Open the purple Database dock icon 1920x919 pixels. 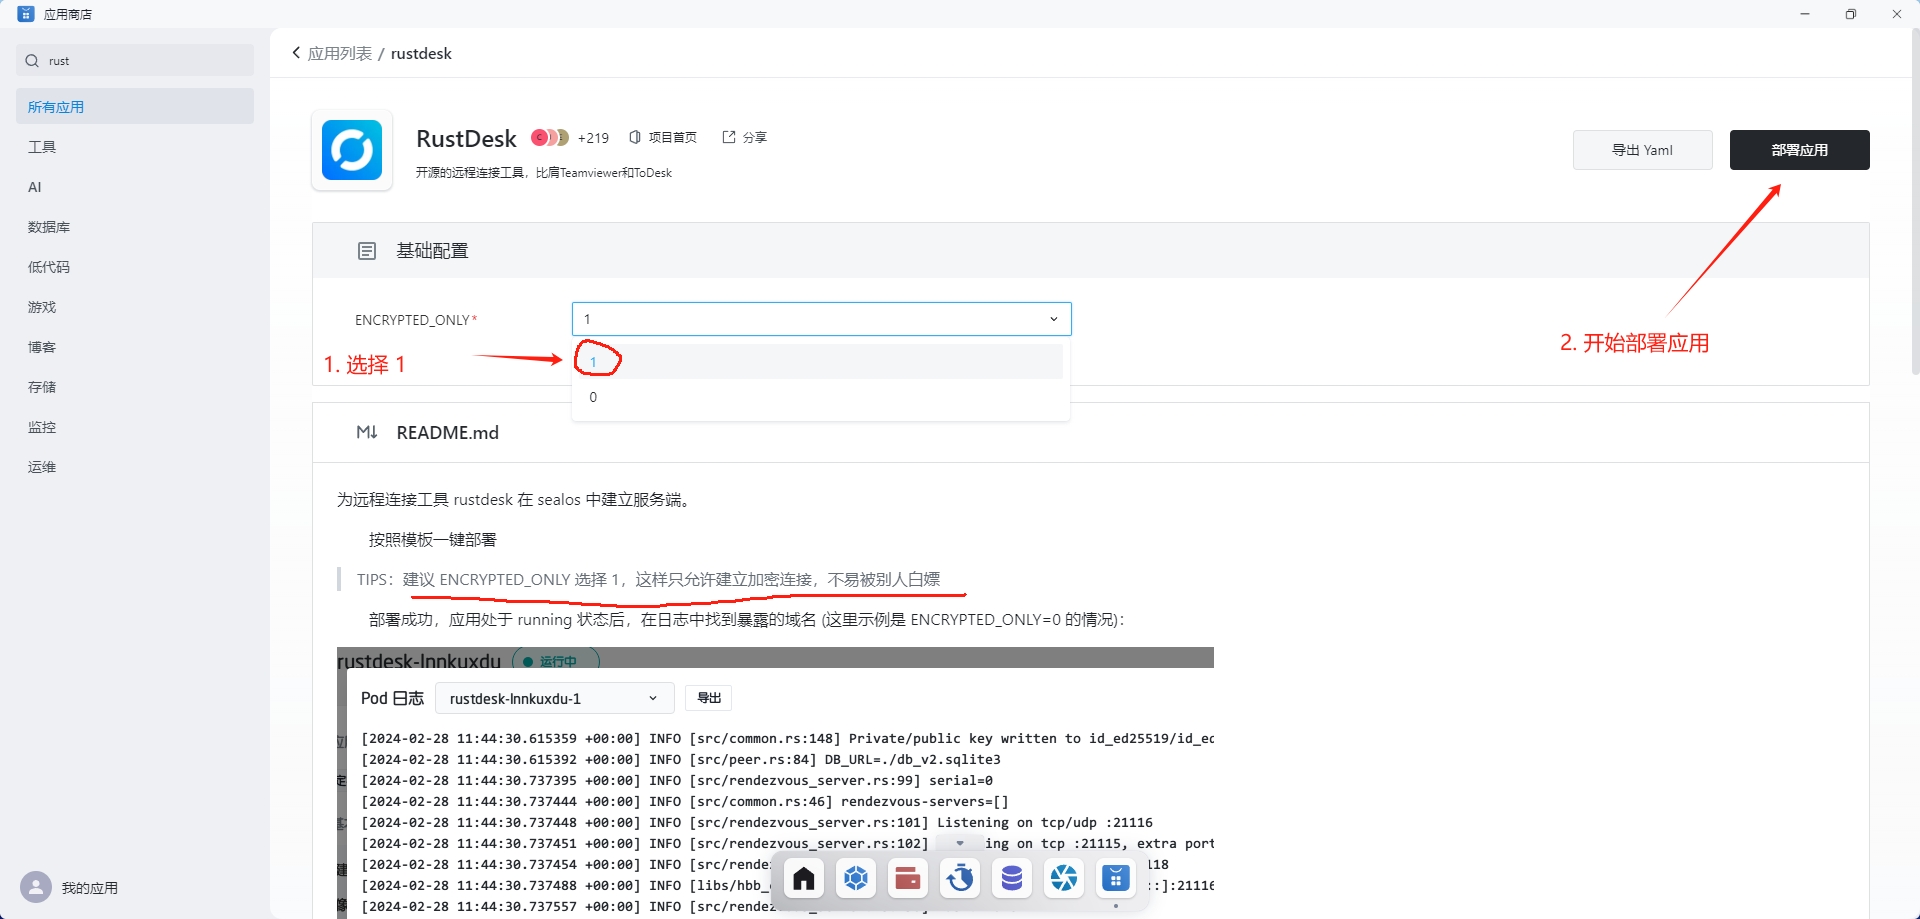click(1012, 879)
